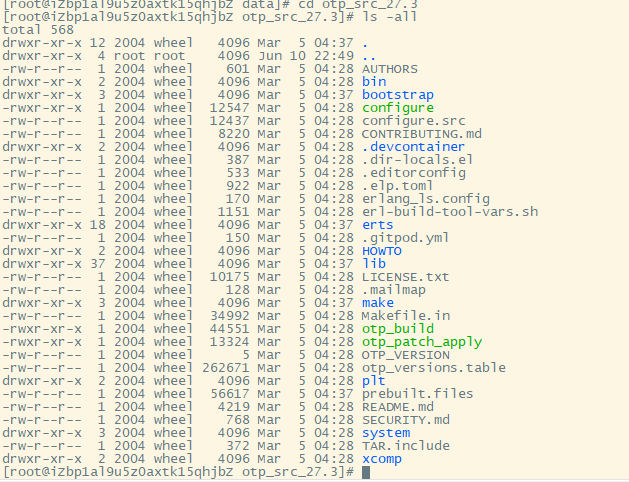Click the otp_build executable name

click(398, 329)
